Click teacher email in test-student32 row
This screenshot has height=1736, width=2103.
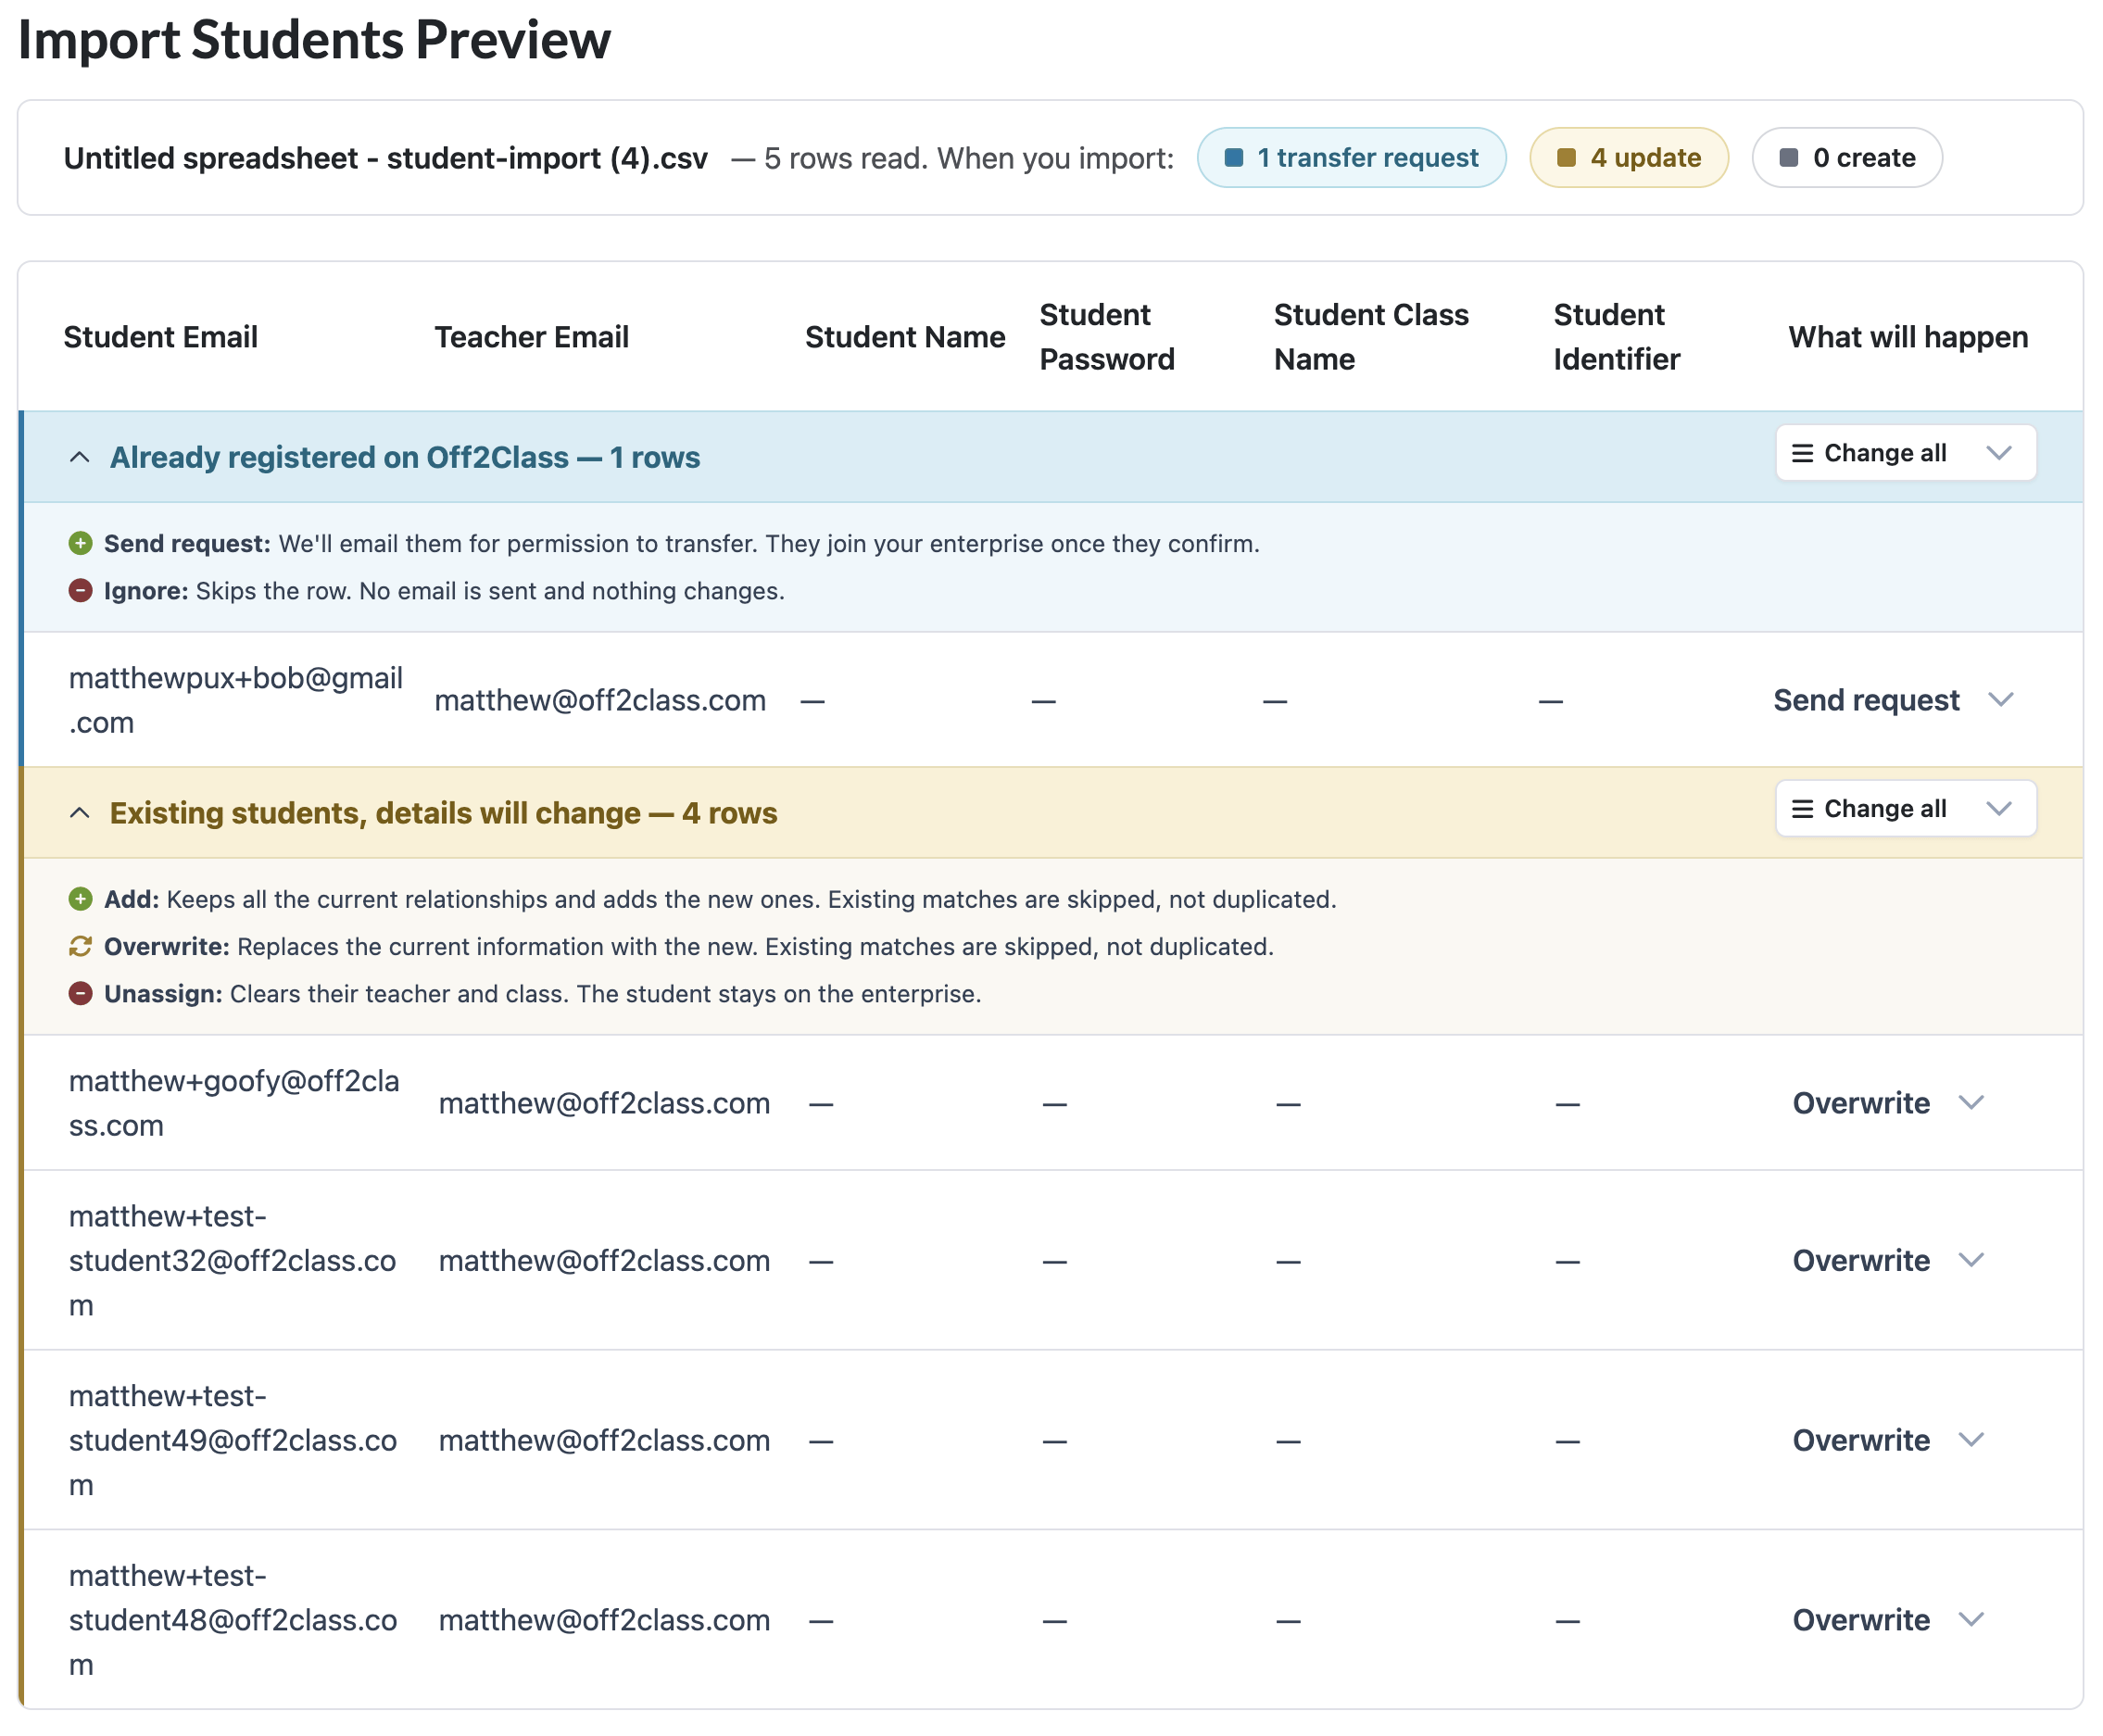604,1260
